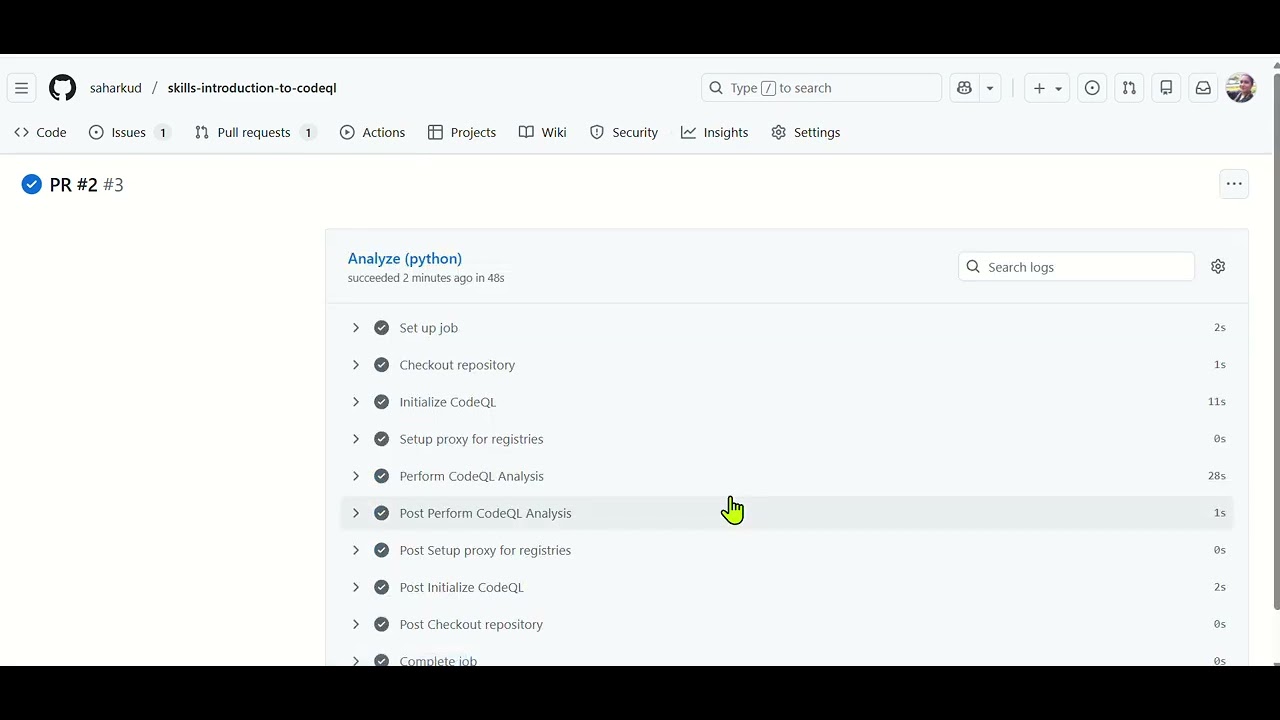Open your pull requests icon in header
Viewport: 1280px width, 720px height.
tap(1129, 88)
